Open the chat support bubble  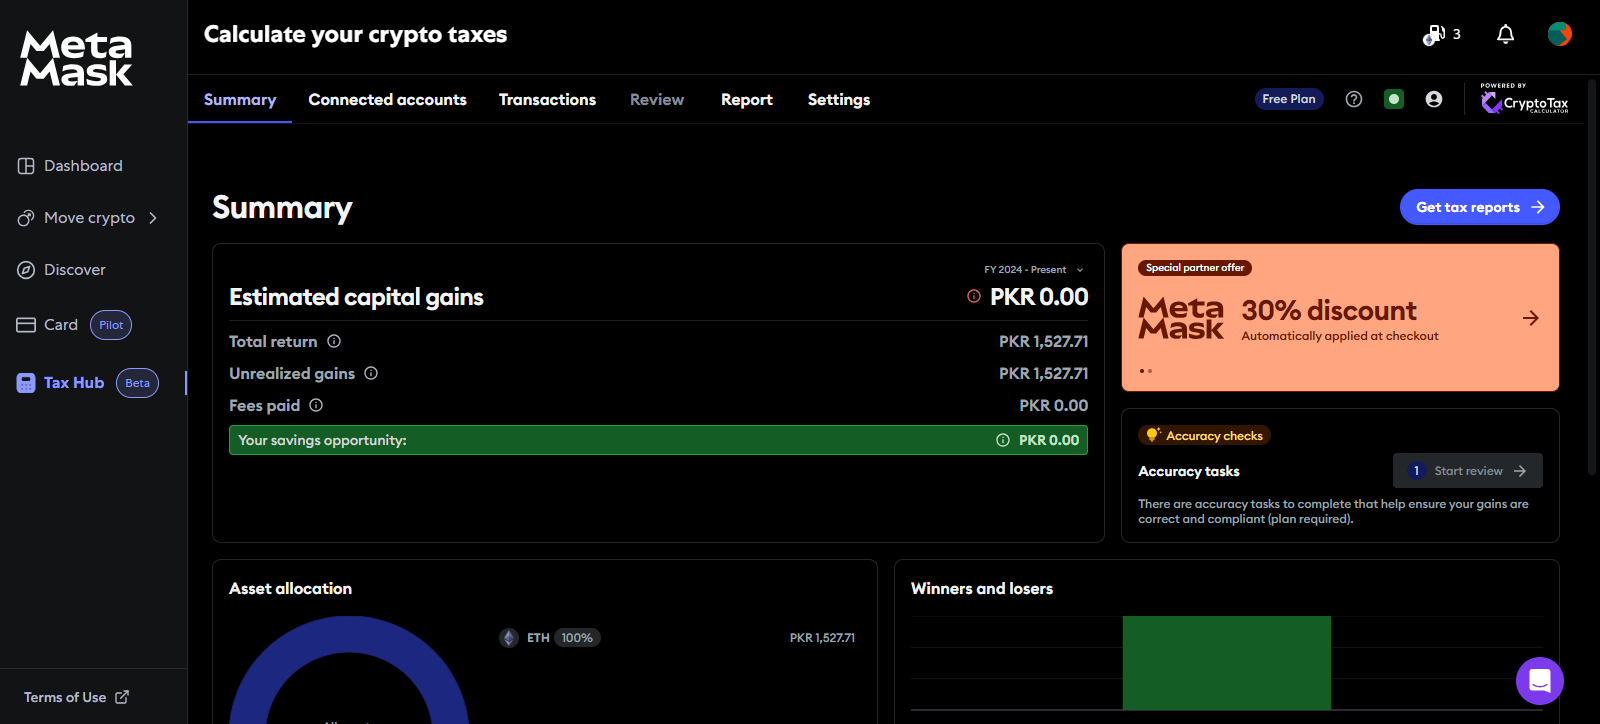tap(1540, 681)
